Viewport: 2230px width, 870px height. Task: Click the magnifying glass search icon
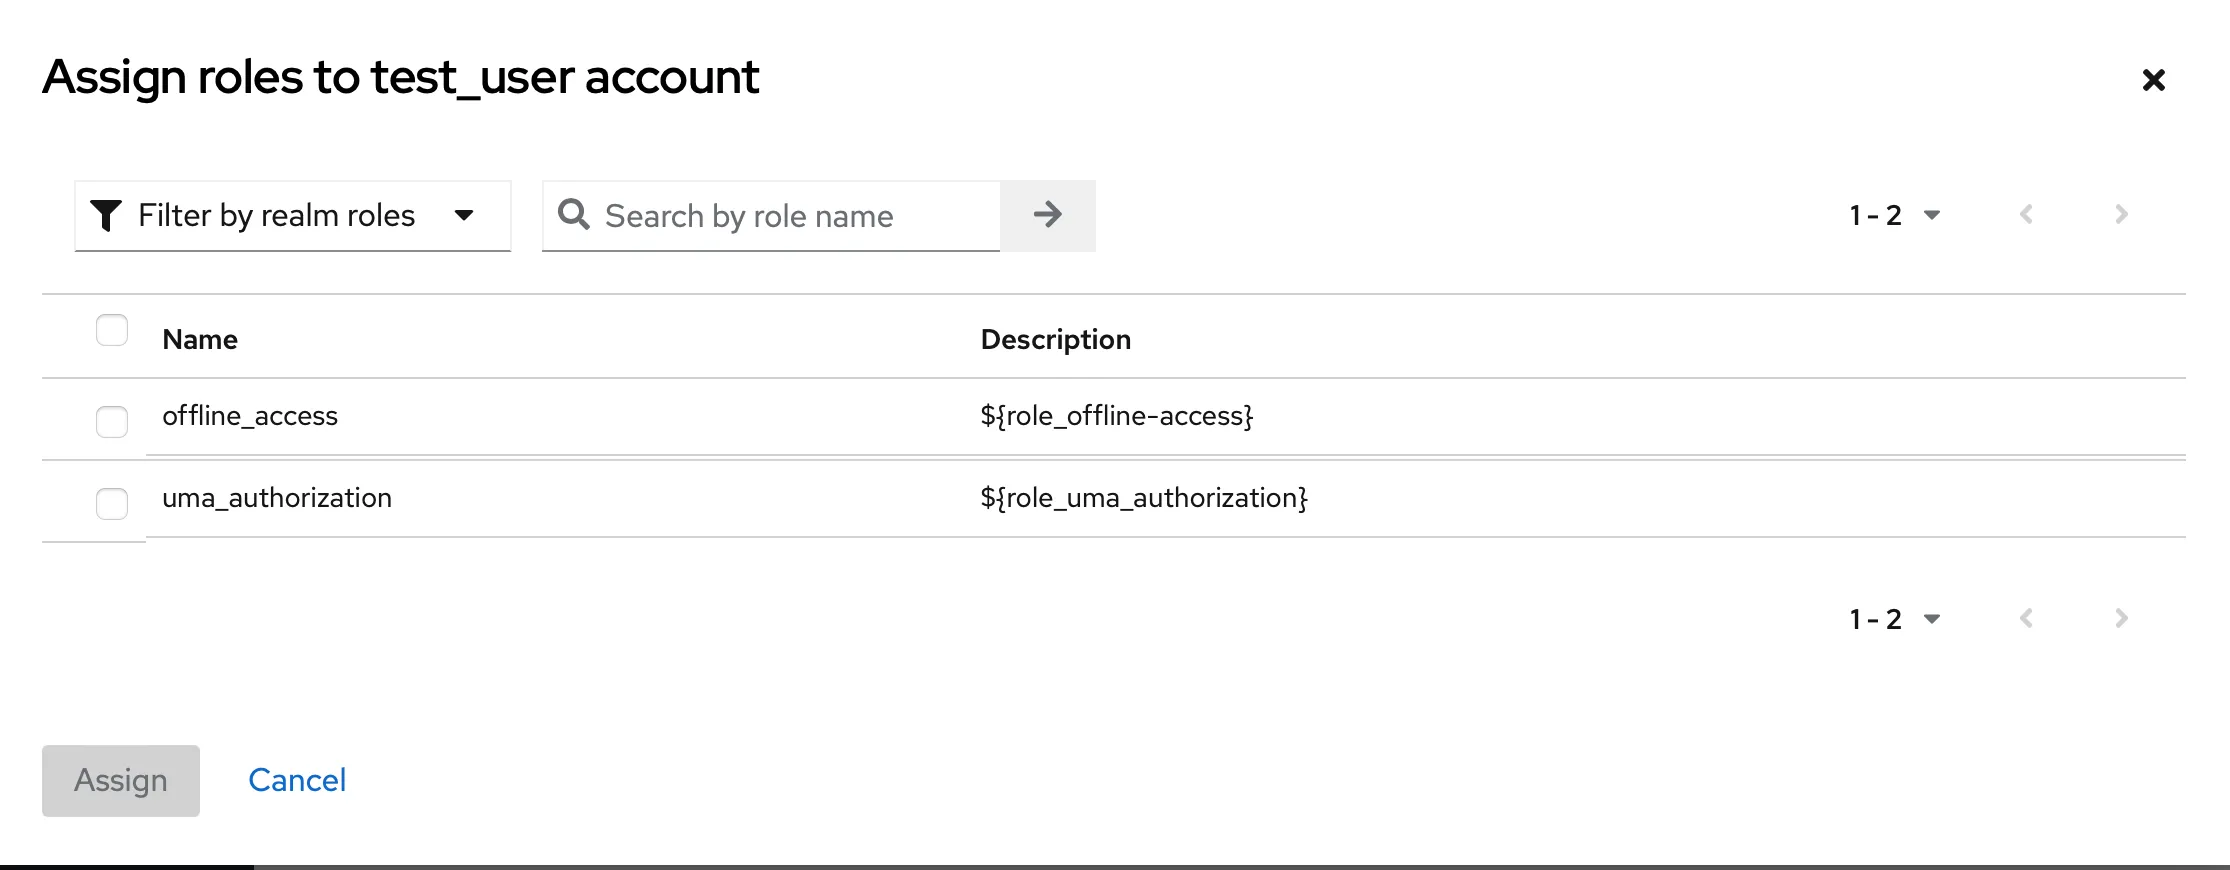pos(574,214)
